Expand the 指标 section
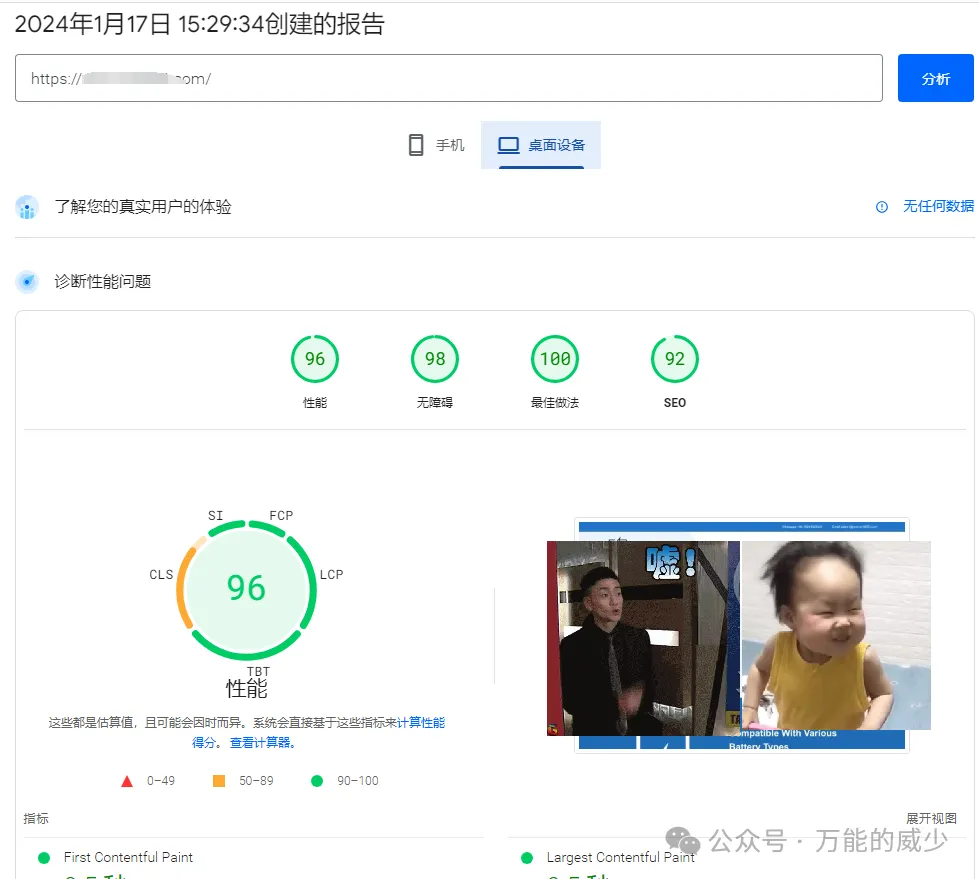Image resolution: width=979 pixels, height=879 pixels. coord(35,818)
